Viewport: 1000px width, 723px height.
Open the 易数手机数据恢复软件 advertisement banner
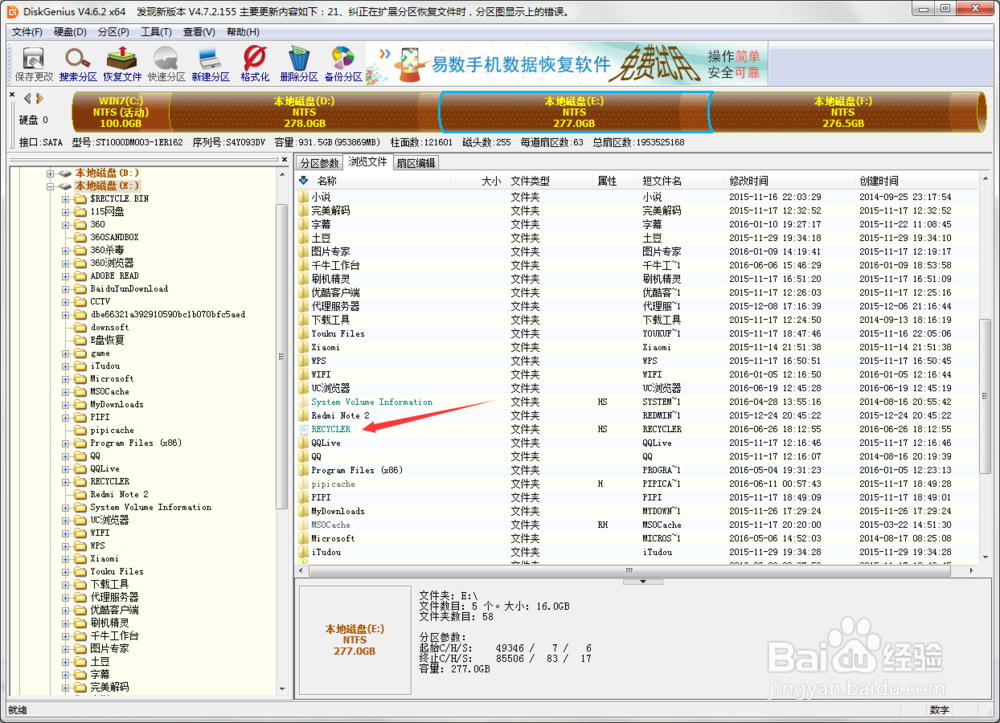567,64
